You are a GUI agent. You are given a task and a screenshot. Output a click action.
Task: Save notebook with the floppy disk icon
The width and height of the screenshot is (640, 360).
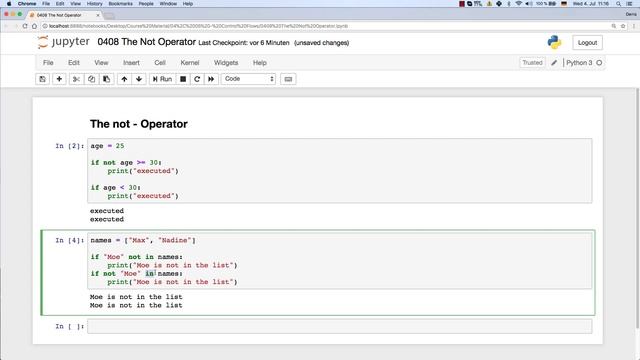click(42, 79)
